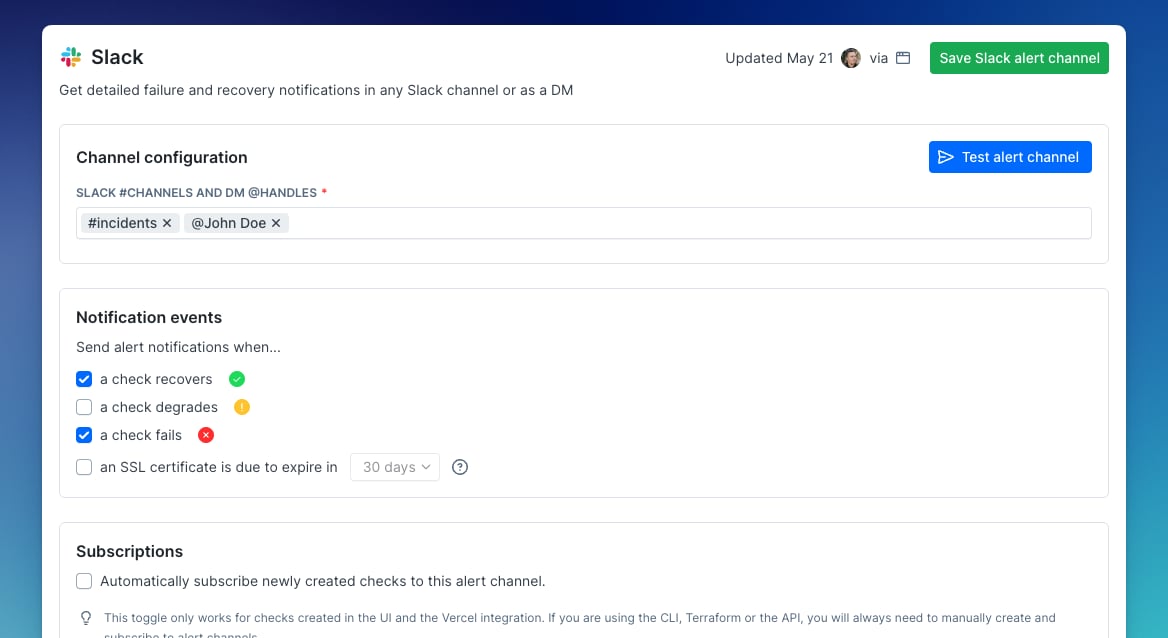Click the 'a check recovers' label text
Viewport: 1168px width, 638px height.
tap(156, 379)
